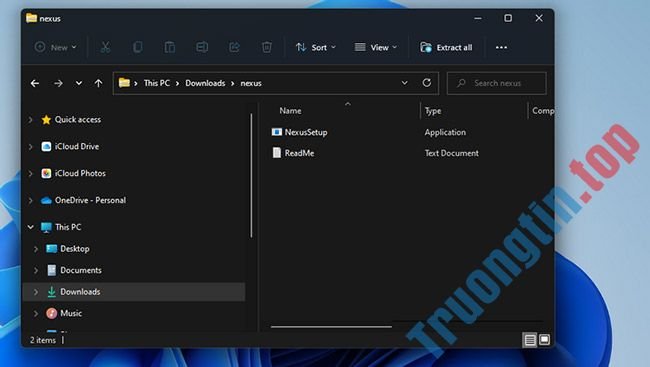Click the Paste clipboard icon

[x=170, y=47]
